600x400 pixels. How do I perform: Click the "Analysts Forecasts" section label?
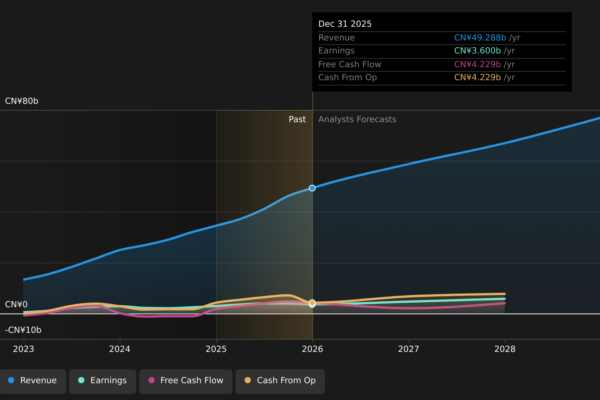(357, 119)
